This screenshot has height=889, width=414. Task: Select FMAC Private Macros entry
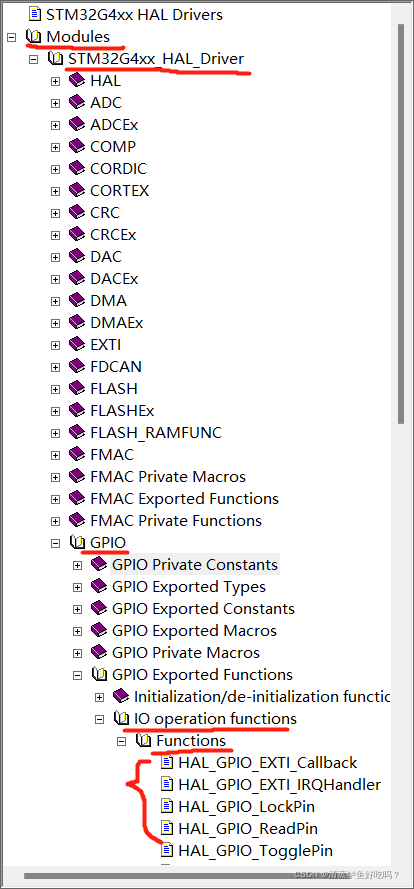click(x=168, y=477)
